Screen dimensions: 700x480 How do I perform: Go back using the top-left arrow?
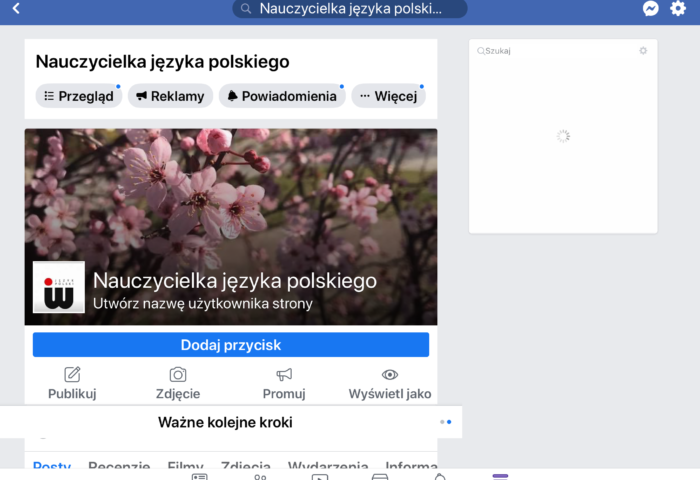point(16,9)
